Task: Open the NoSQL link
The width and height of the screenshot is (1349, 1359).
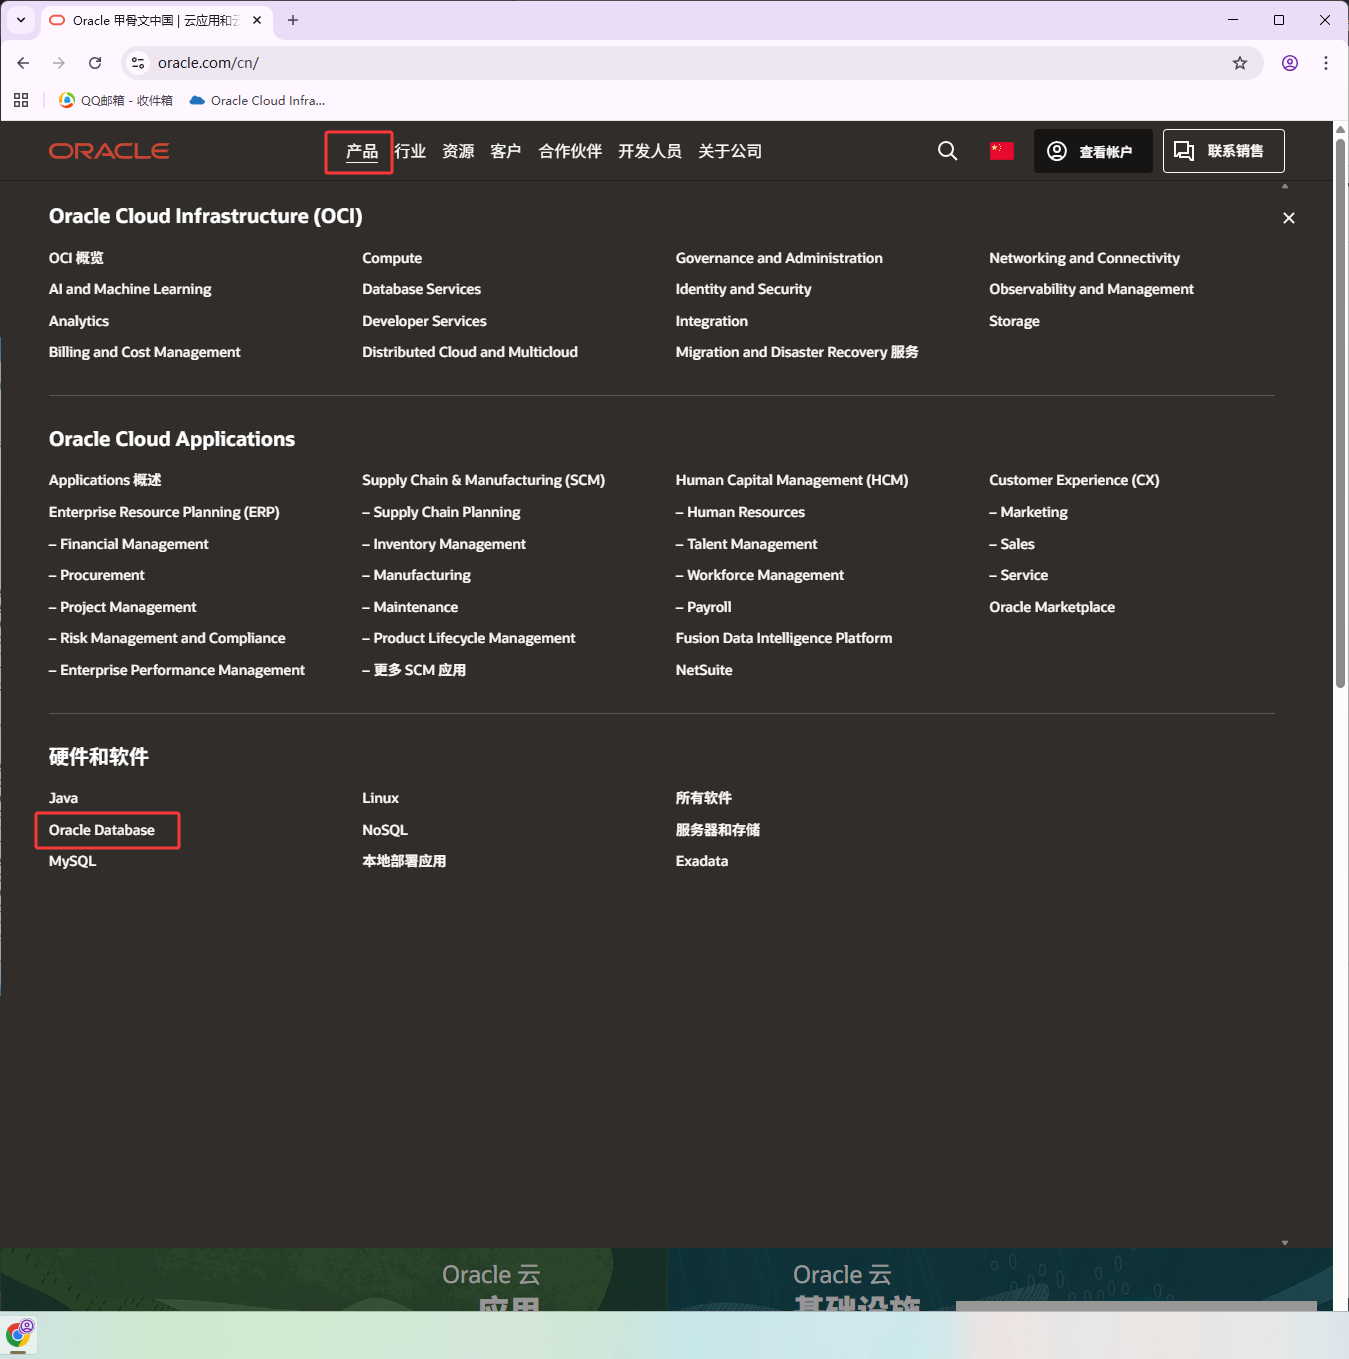Action: pyautogui.click(x=385, y=830)
